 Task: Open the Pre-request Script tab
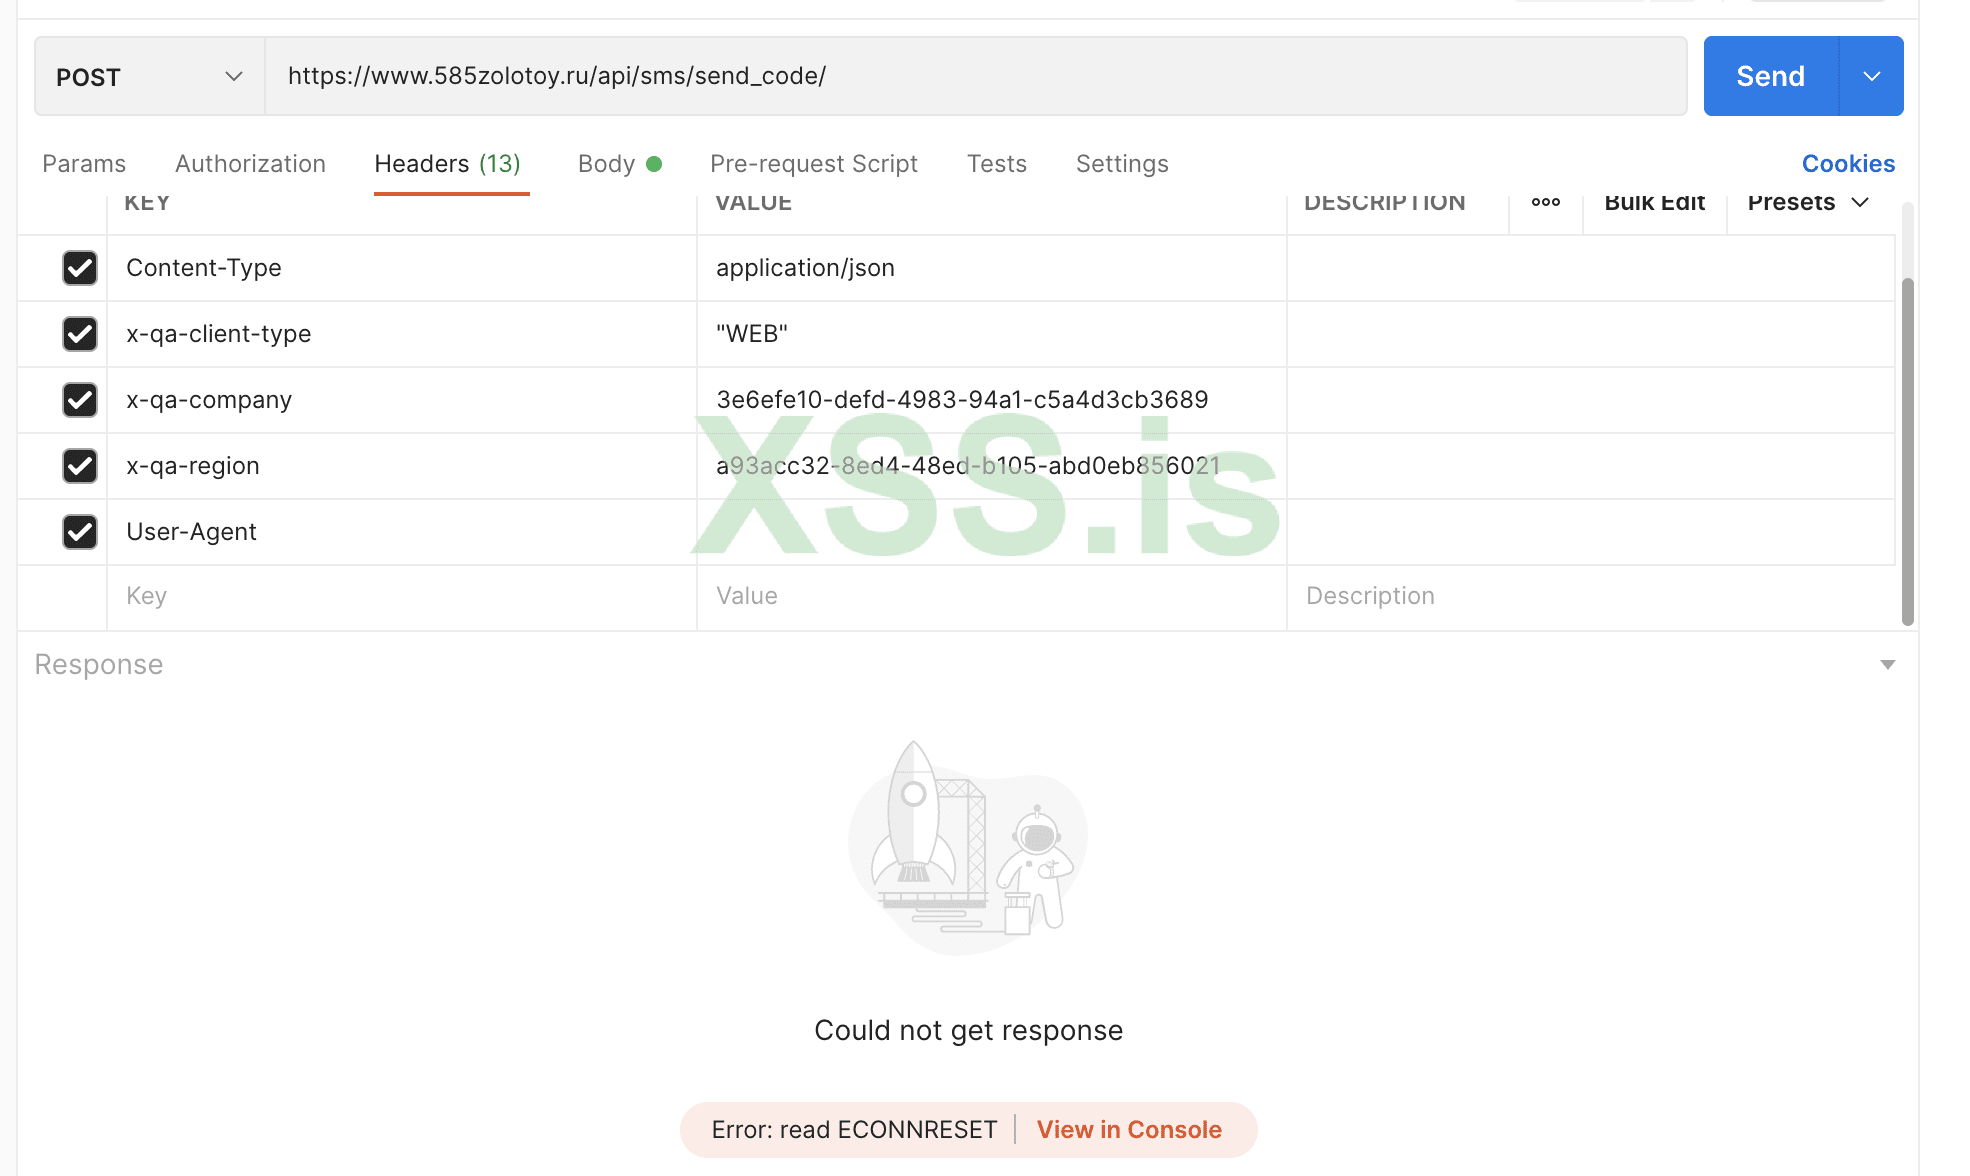tap(813, 164)
